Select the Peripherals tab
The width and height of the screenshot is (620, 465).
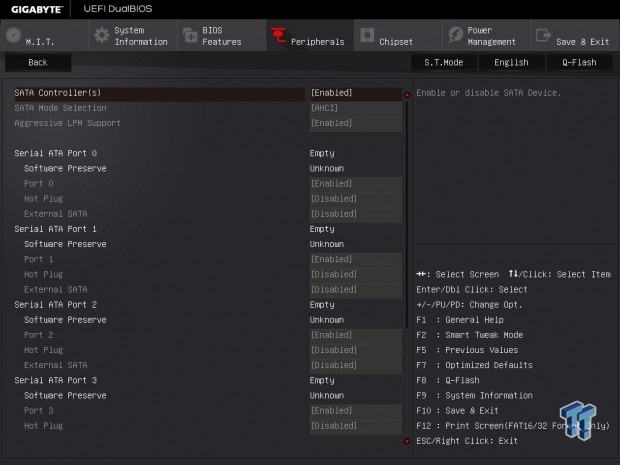click(x=310, y=36)
